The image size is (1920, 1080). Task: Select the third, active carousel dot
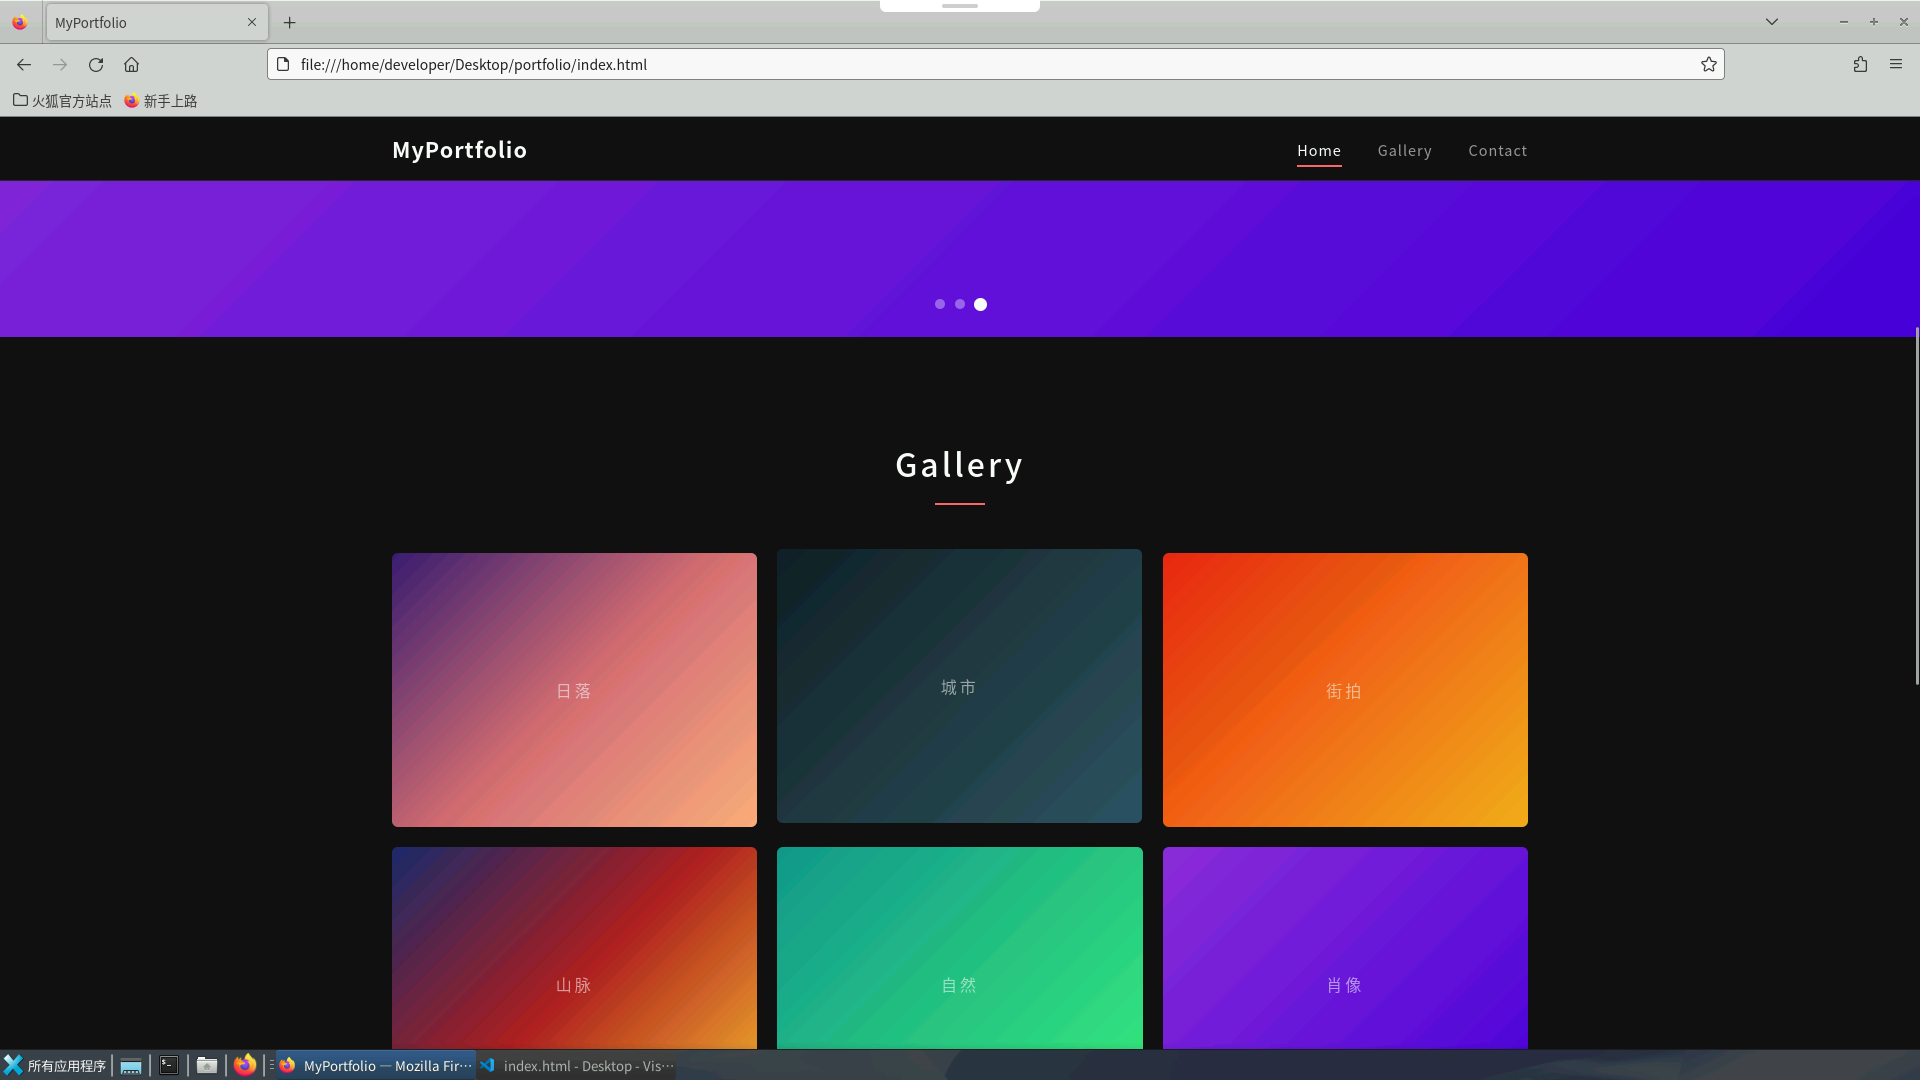pos(981,304)
